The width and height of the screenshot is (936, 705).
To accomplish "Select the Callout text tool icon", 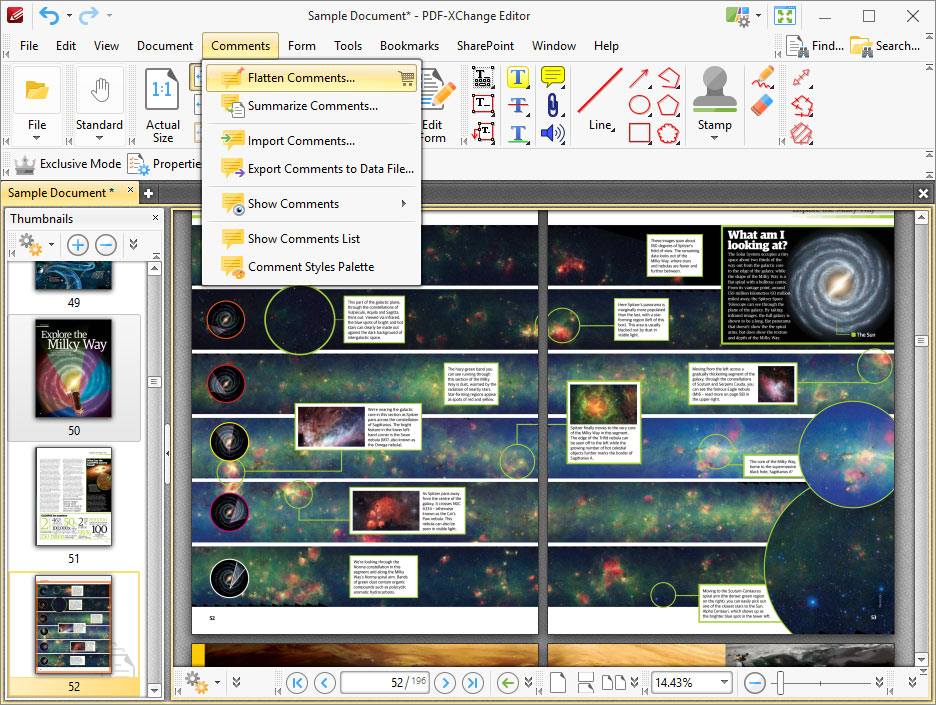I will click(482, 133).
